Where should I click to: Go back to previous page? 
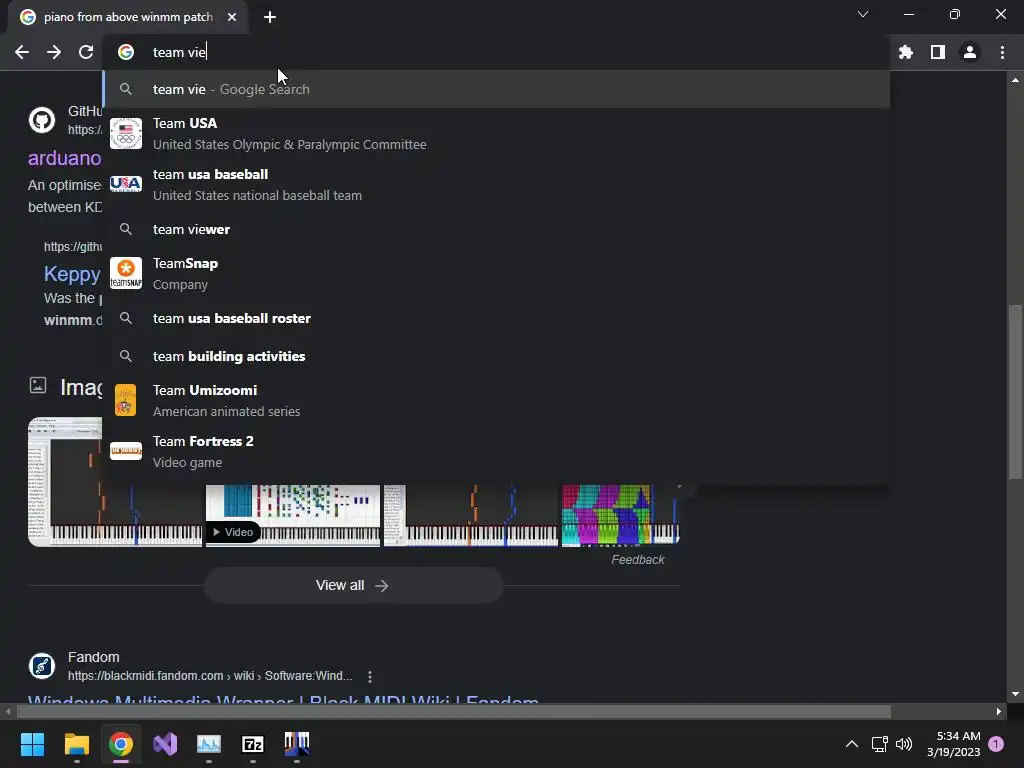[22, 52]
